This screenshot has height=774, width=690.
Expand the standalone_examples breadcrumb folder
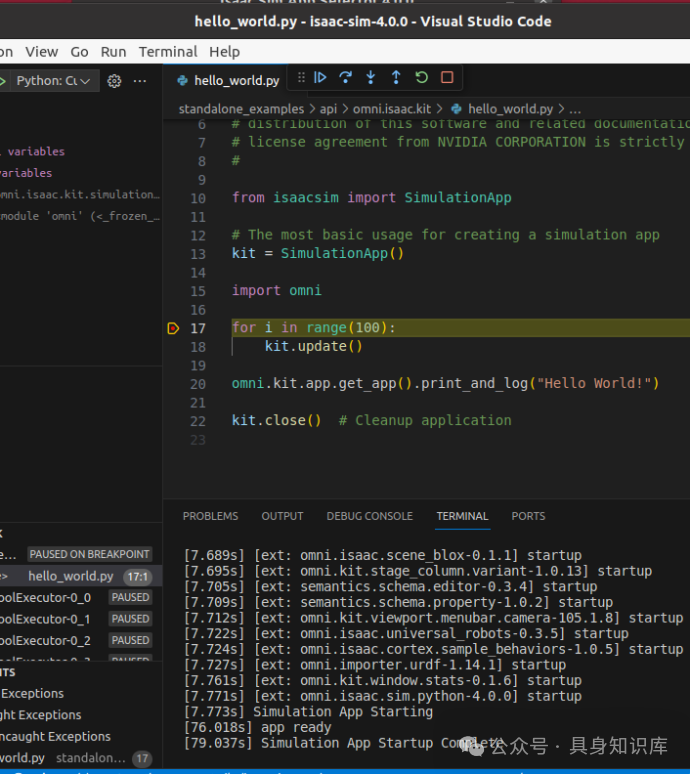[x=241, y=108]
